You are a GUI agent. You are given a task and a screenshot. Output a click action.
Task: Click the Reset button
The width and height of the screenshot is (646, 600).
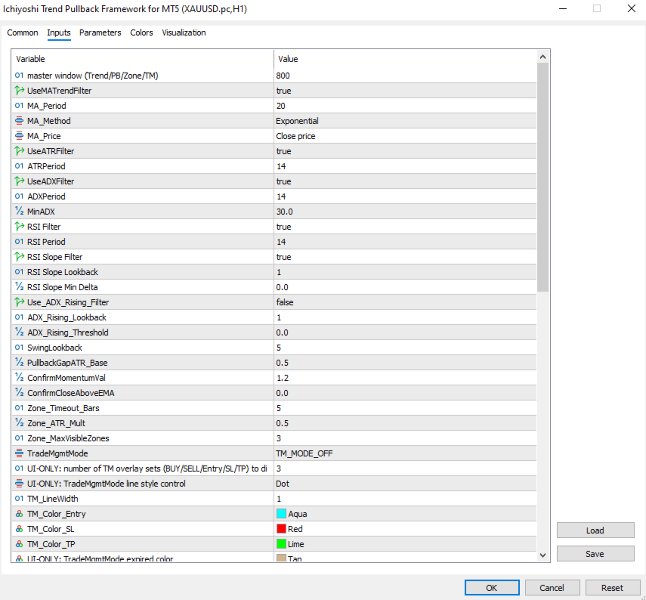click(x=612, y=588)
